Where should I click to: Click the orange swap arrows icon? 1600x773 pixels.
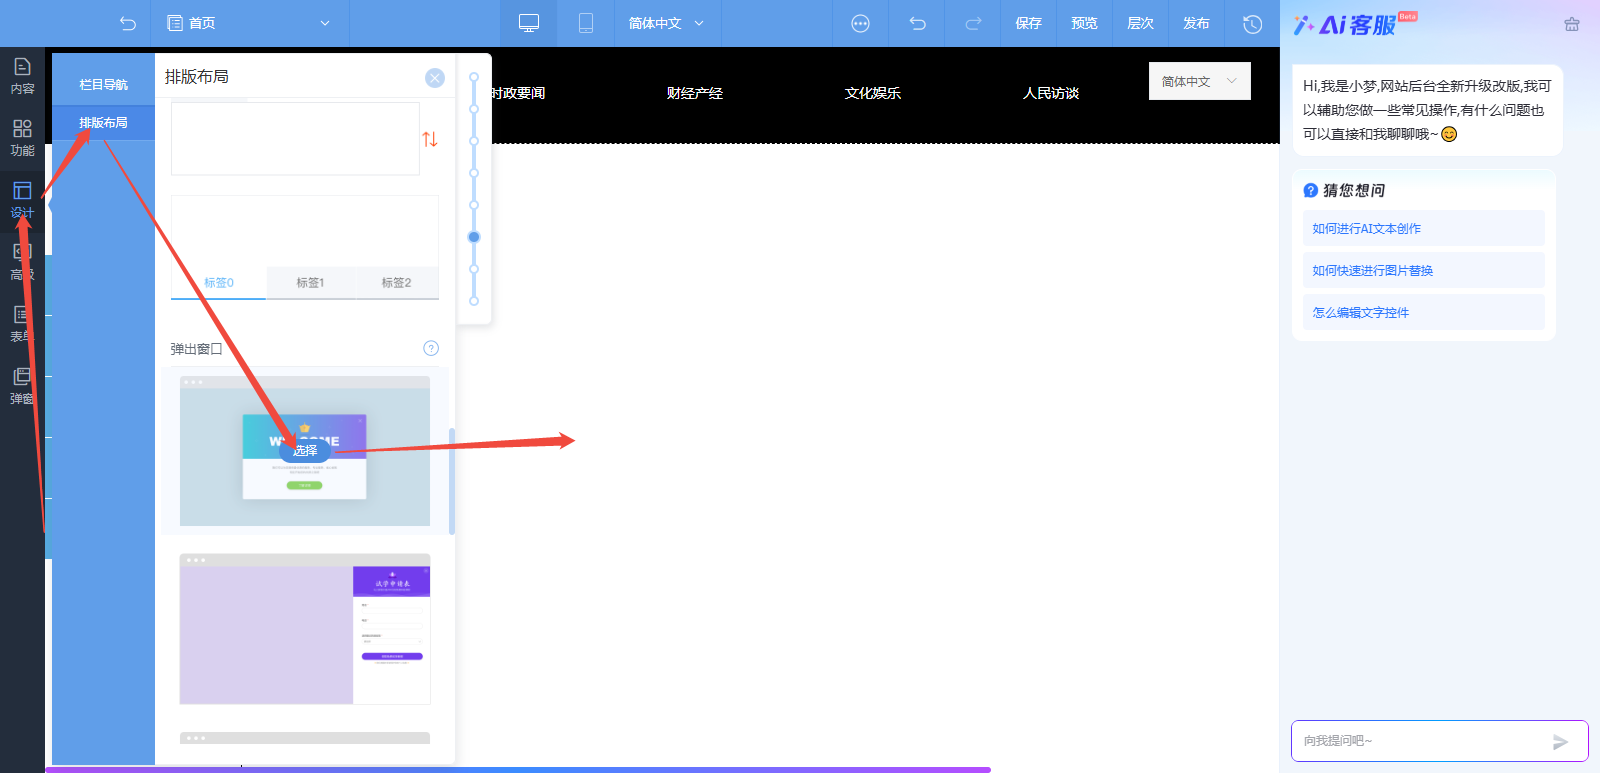(430, 139)
